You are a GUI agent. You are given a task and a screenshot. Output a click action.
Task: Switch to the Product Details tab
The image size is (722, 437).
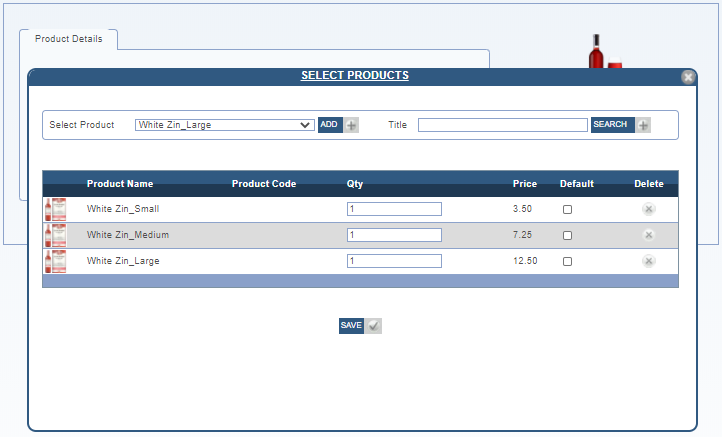68,39
